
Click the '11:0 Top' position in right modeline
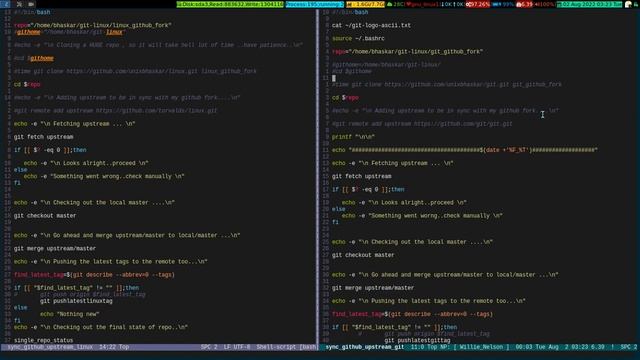(x=423, y=347)
